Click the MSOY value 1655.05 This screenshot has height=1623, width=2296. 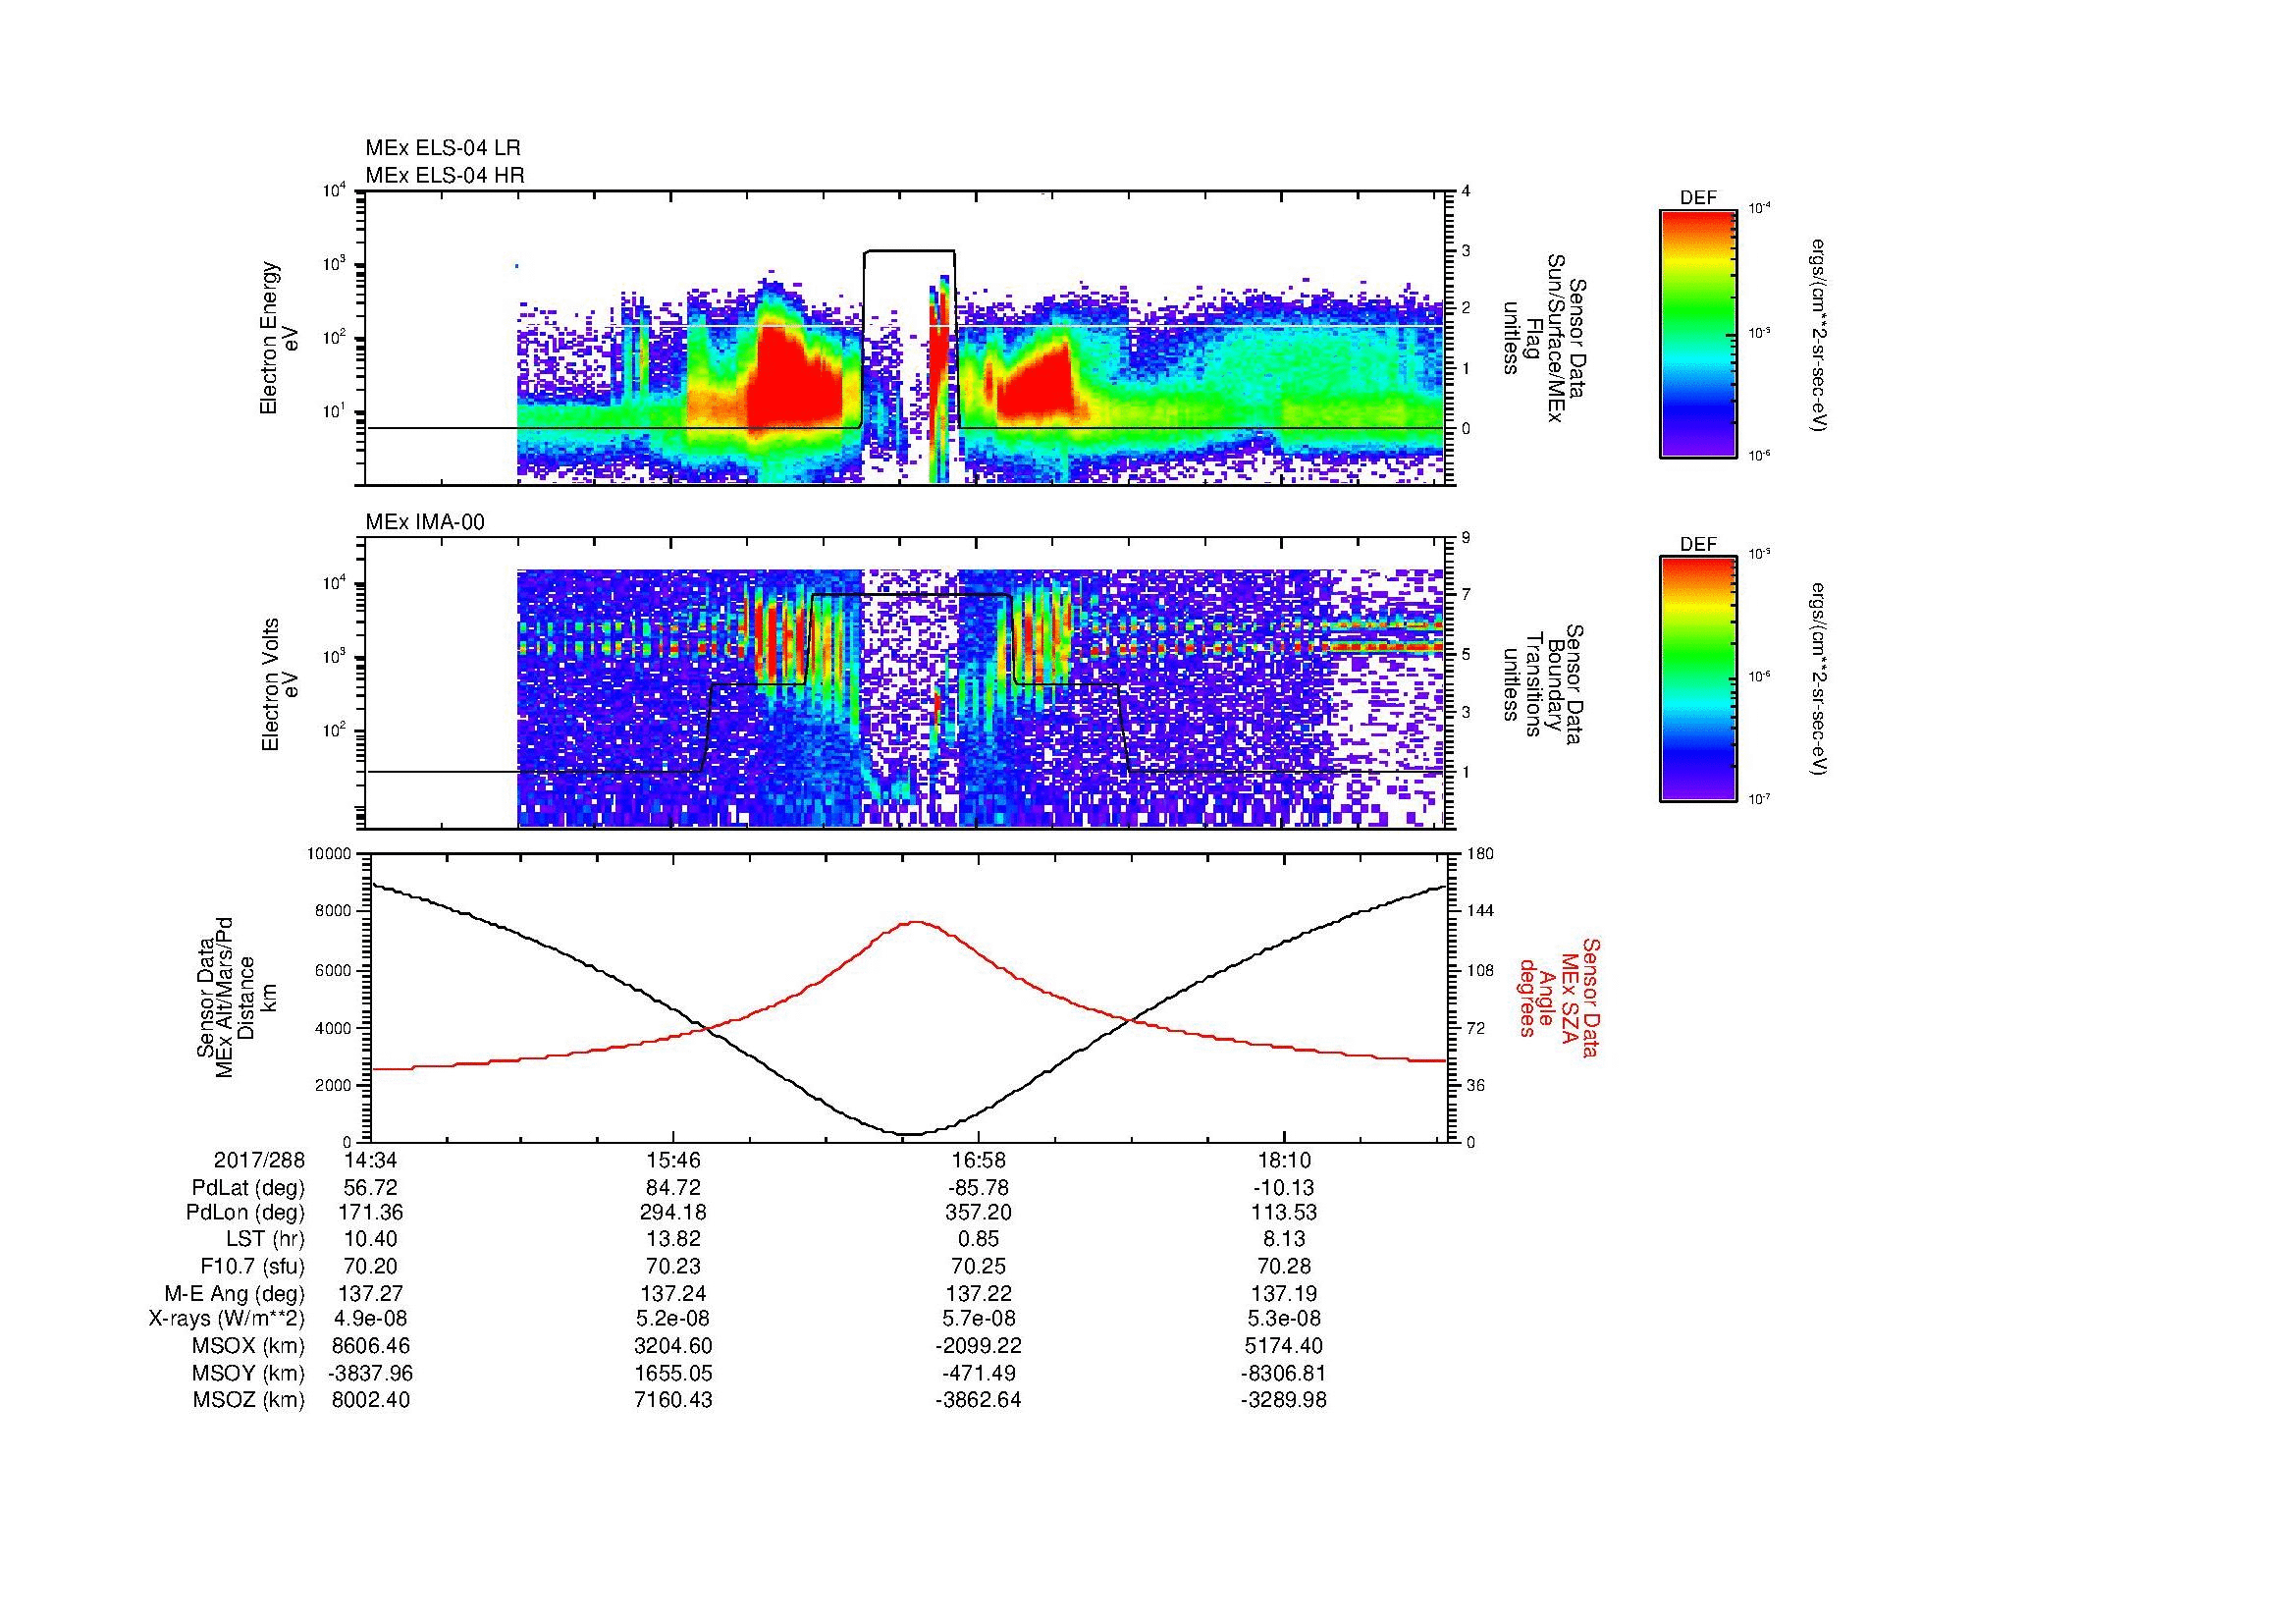675,1373
